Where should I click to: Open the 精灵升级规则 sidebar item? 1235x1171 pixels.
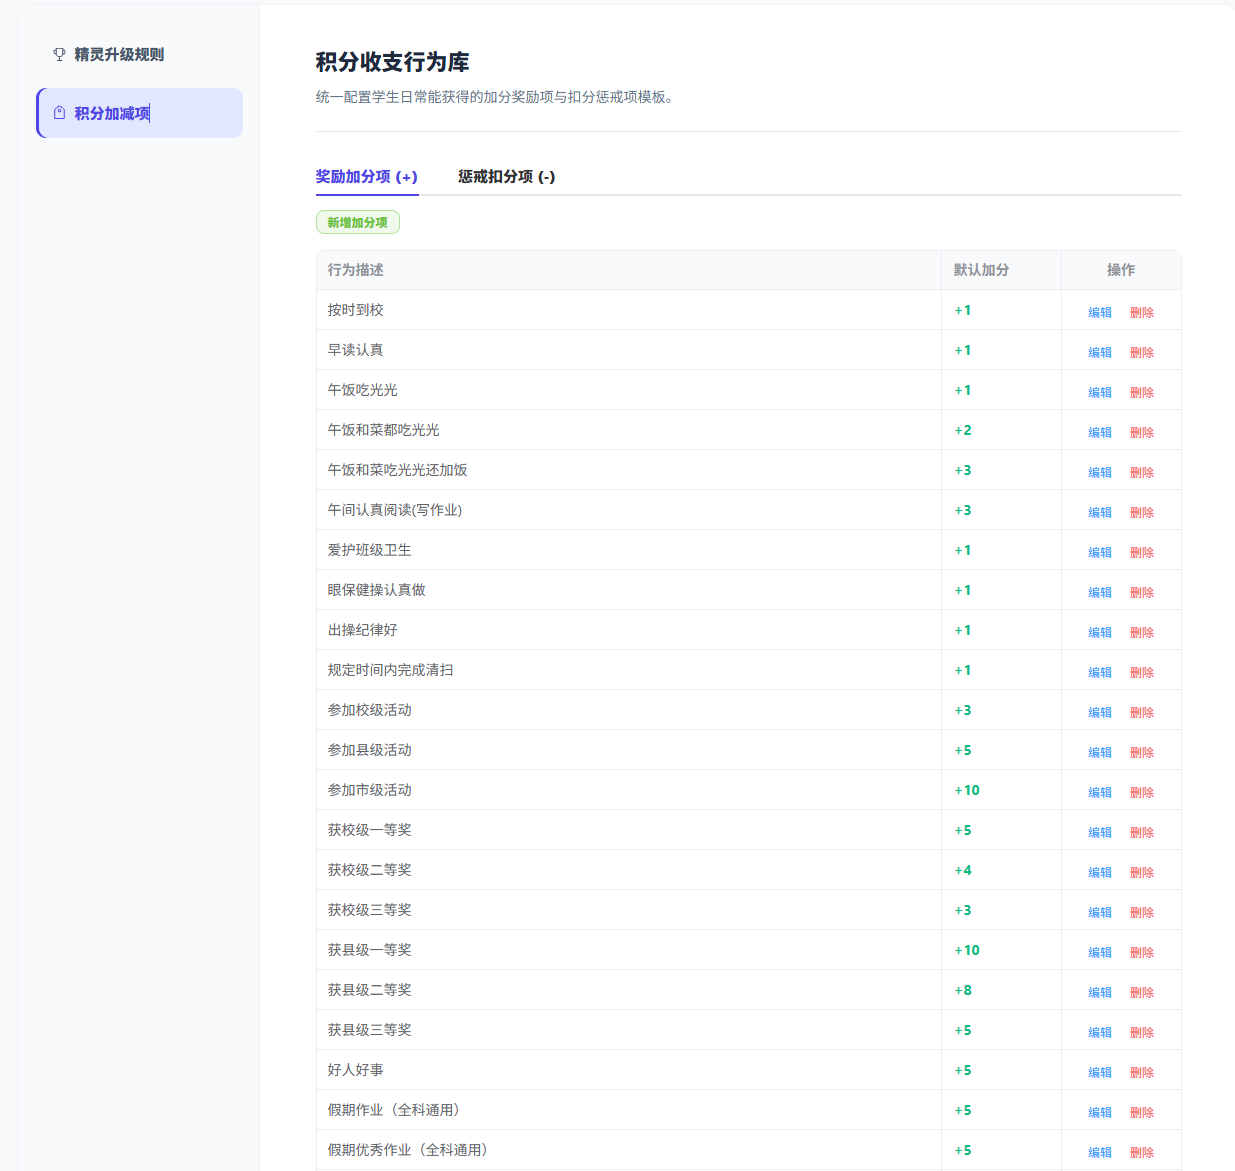tap(139, 55)
